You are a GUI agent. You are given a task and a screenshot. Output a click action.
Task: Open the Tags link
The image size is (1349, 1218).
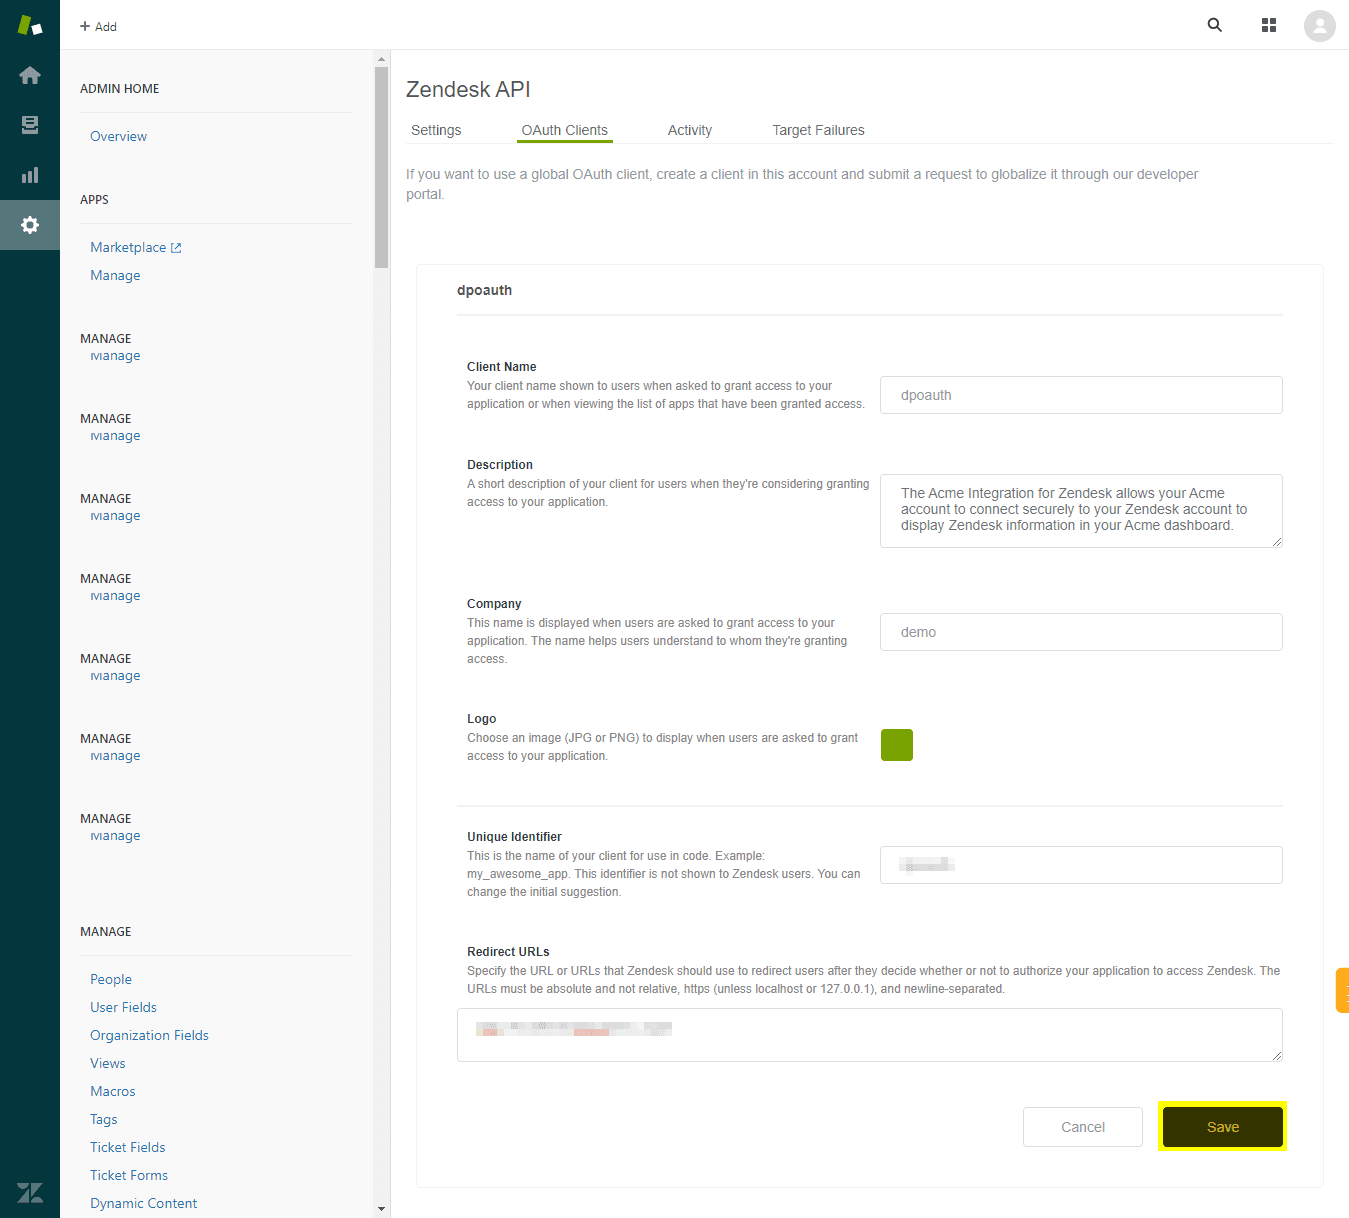point(104,1119)
